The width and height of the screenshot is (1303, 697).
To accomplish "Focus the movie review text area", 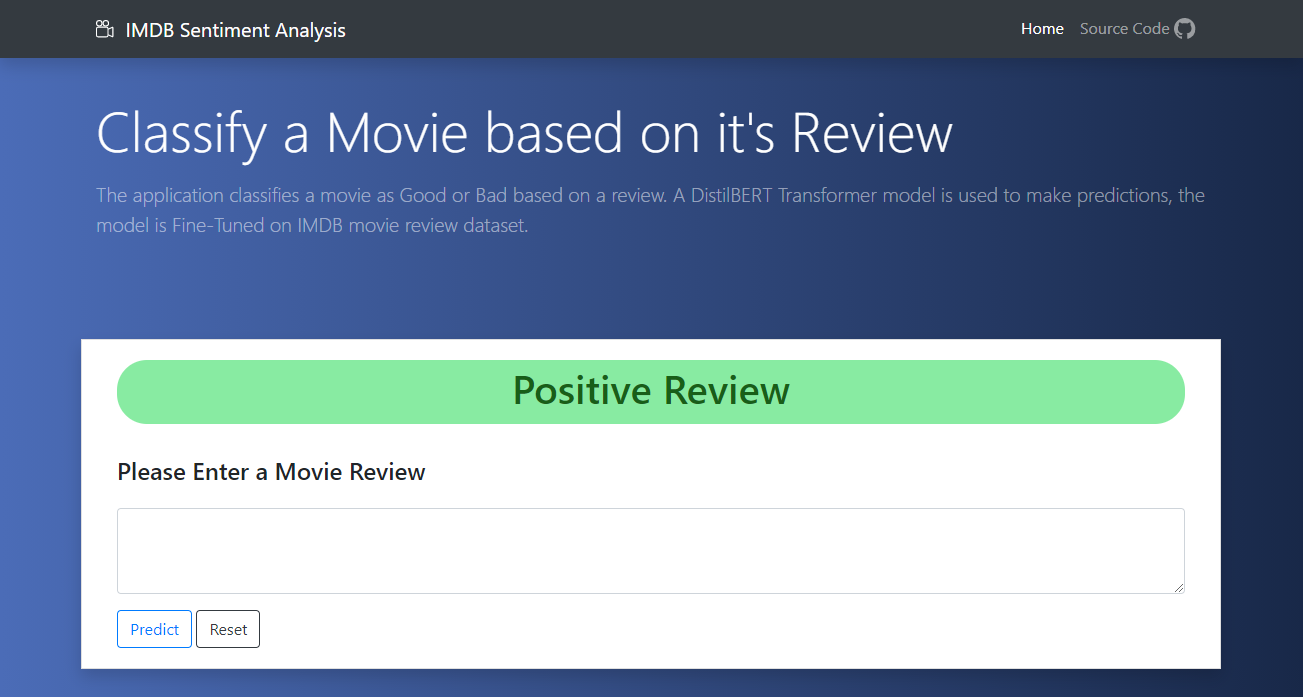I will point(651,551).
